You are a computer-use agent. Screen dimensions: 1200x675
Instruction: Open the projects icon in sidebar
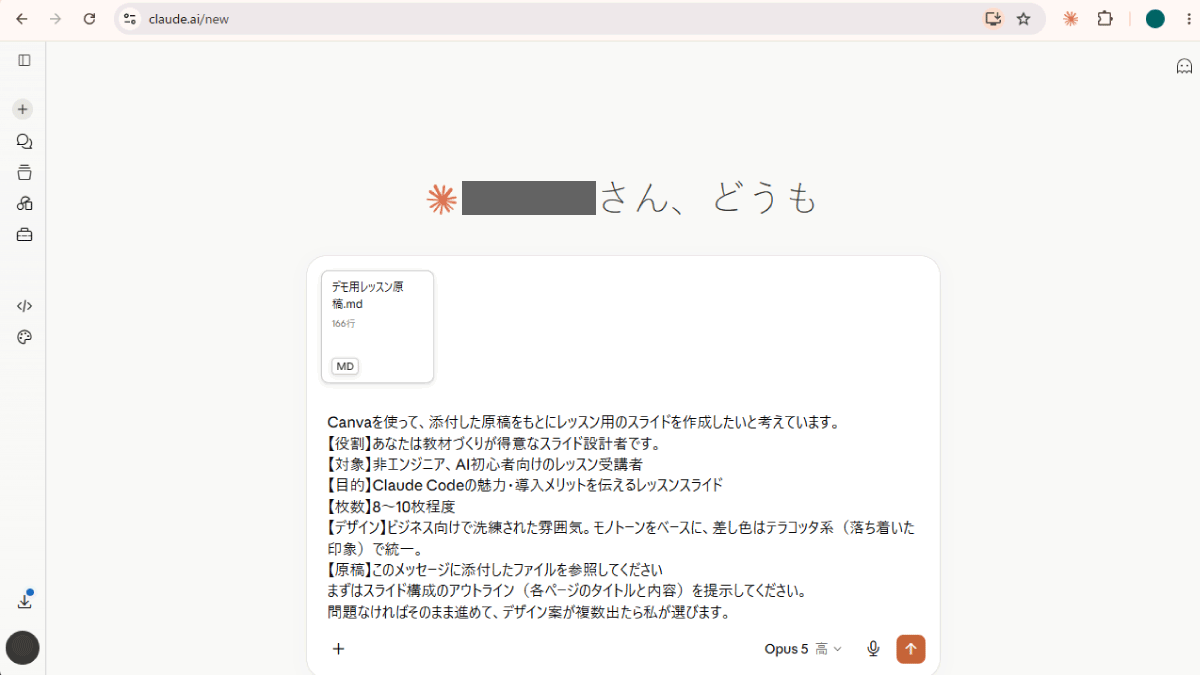pos(24,172)
